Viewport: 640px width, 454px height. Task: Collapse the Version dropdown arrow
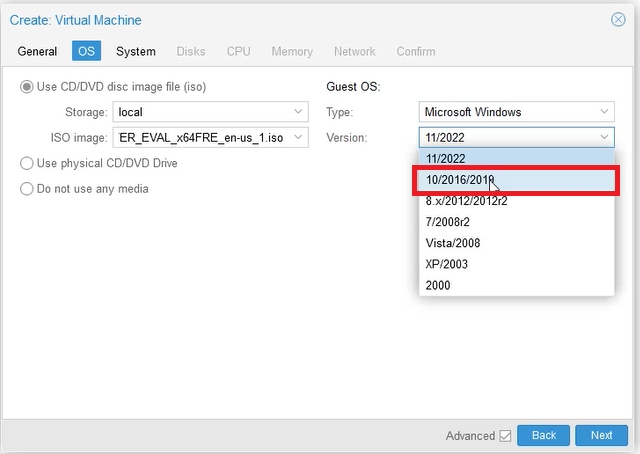point(604,138)
